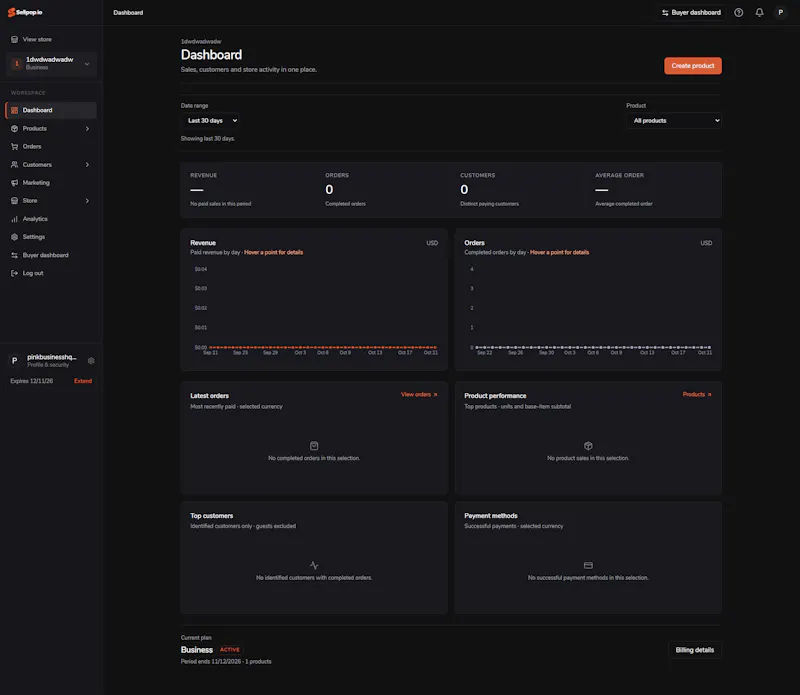Expand the Customers submenu chevron

[x=87, y=165]
